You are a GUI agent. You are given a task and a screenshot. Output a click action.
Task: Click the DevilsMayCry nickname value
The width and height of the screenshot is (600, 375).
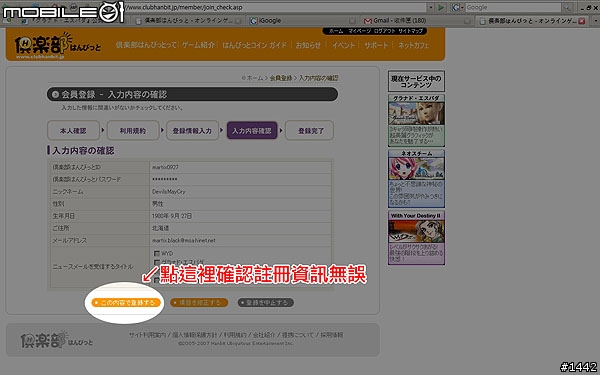(168, 192)
